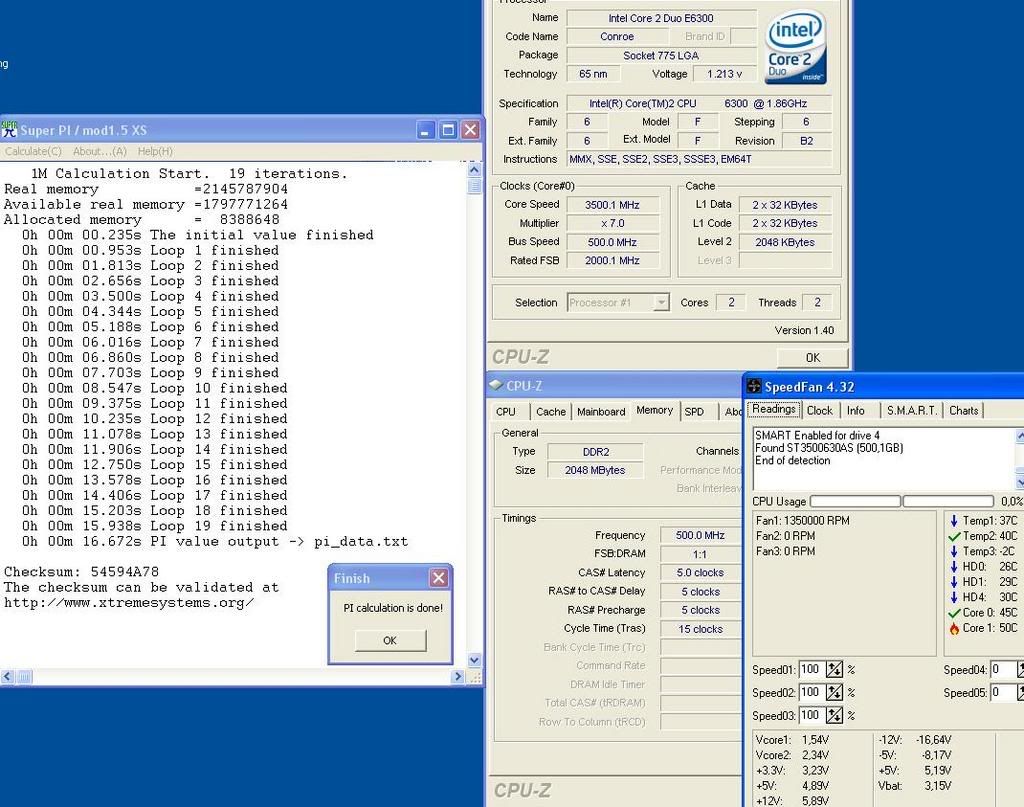The height and width of the screenshot is (807, 1024).
Task: Click the HD1 temperature arrow icon
Action: click(954, 582)
